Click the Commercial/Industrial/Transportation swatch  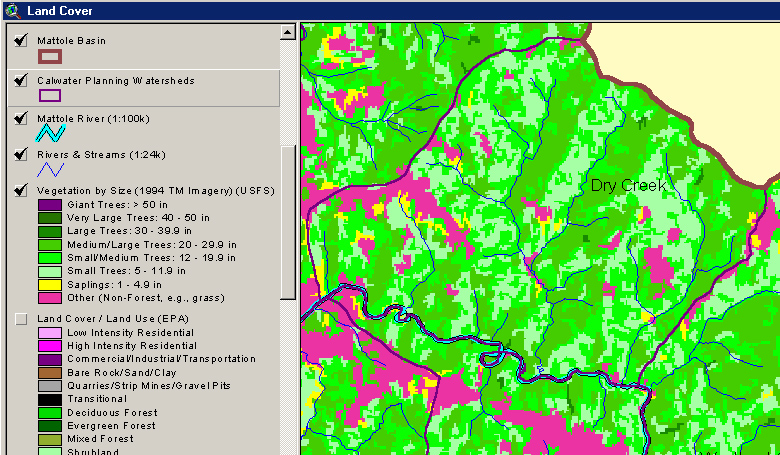click(x=50, y=359)
